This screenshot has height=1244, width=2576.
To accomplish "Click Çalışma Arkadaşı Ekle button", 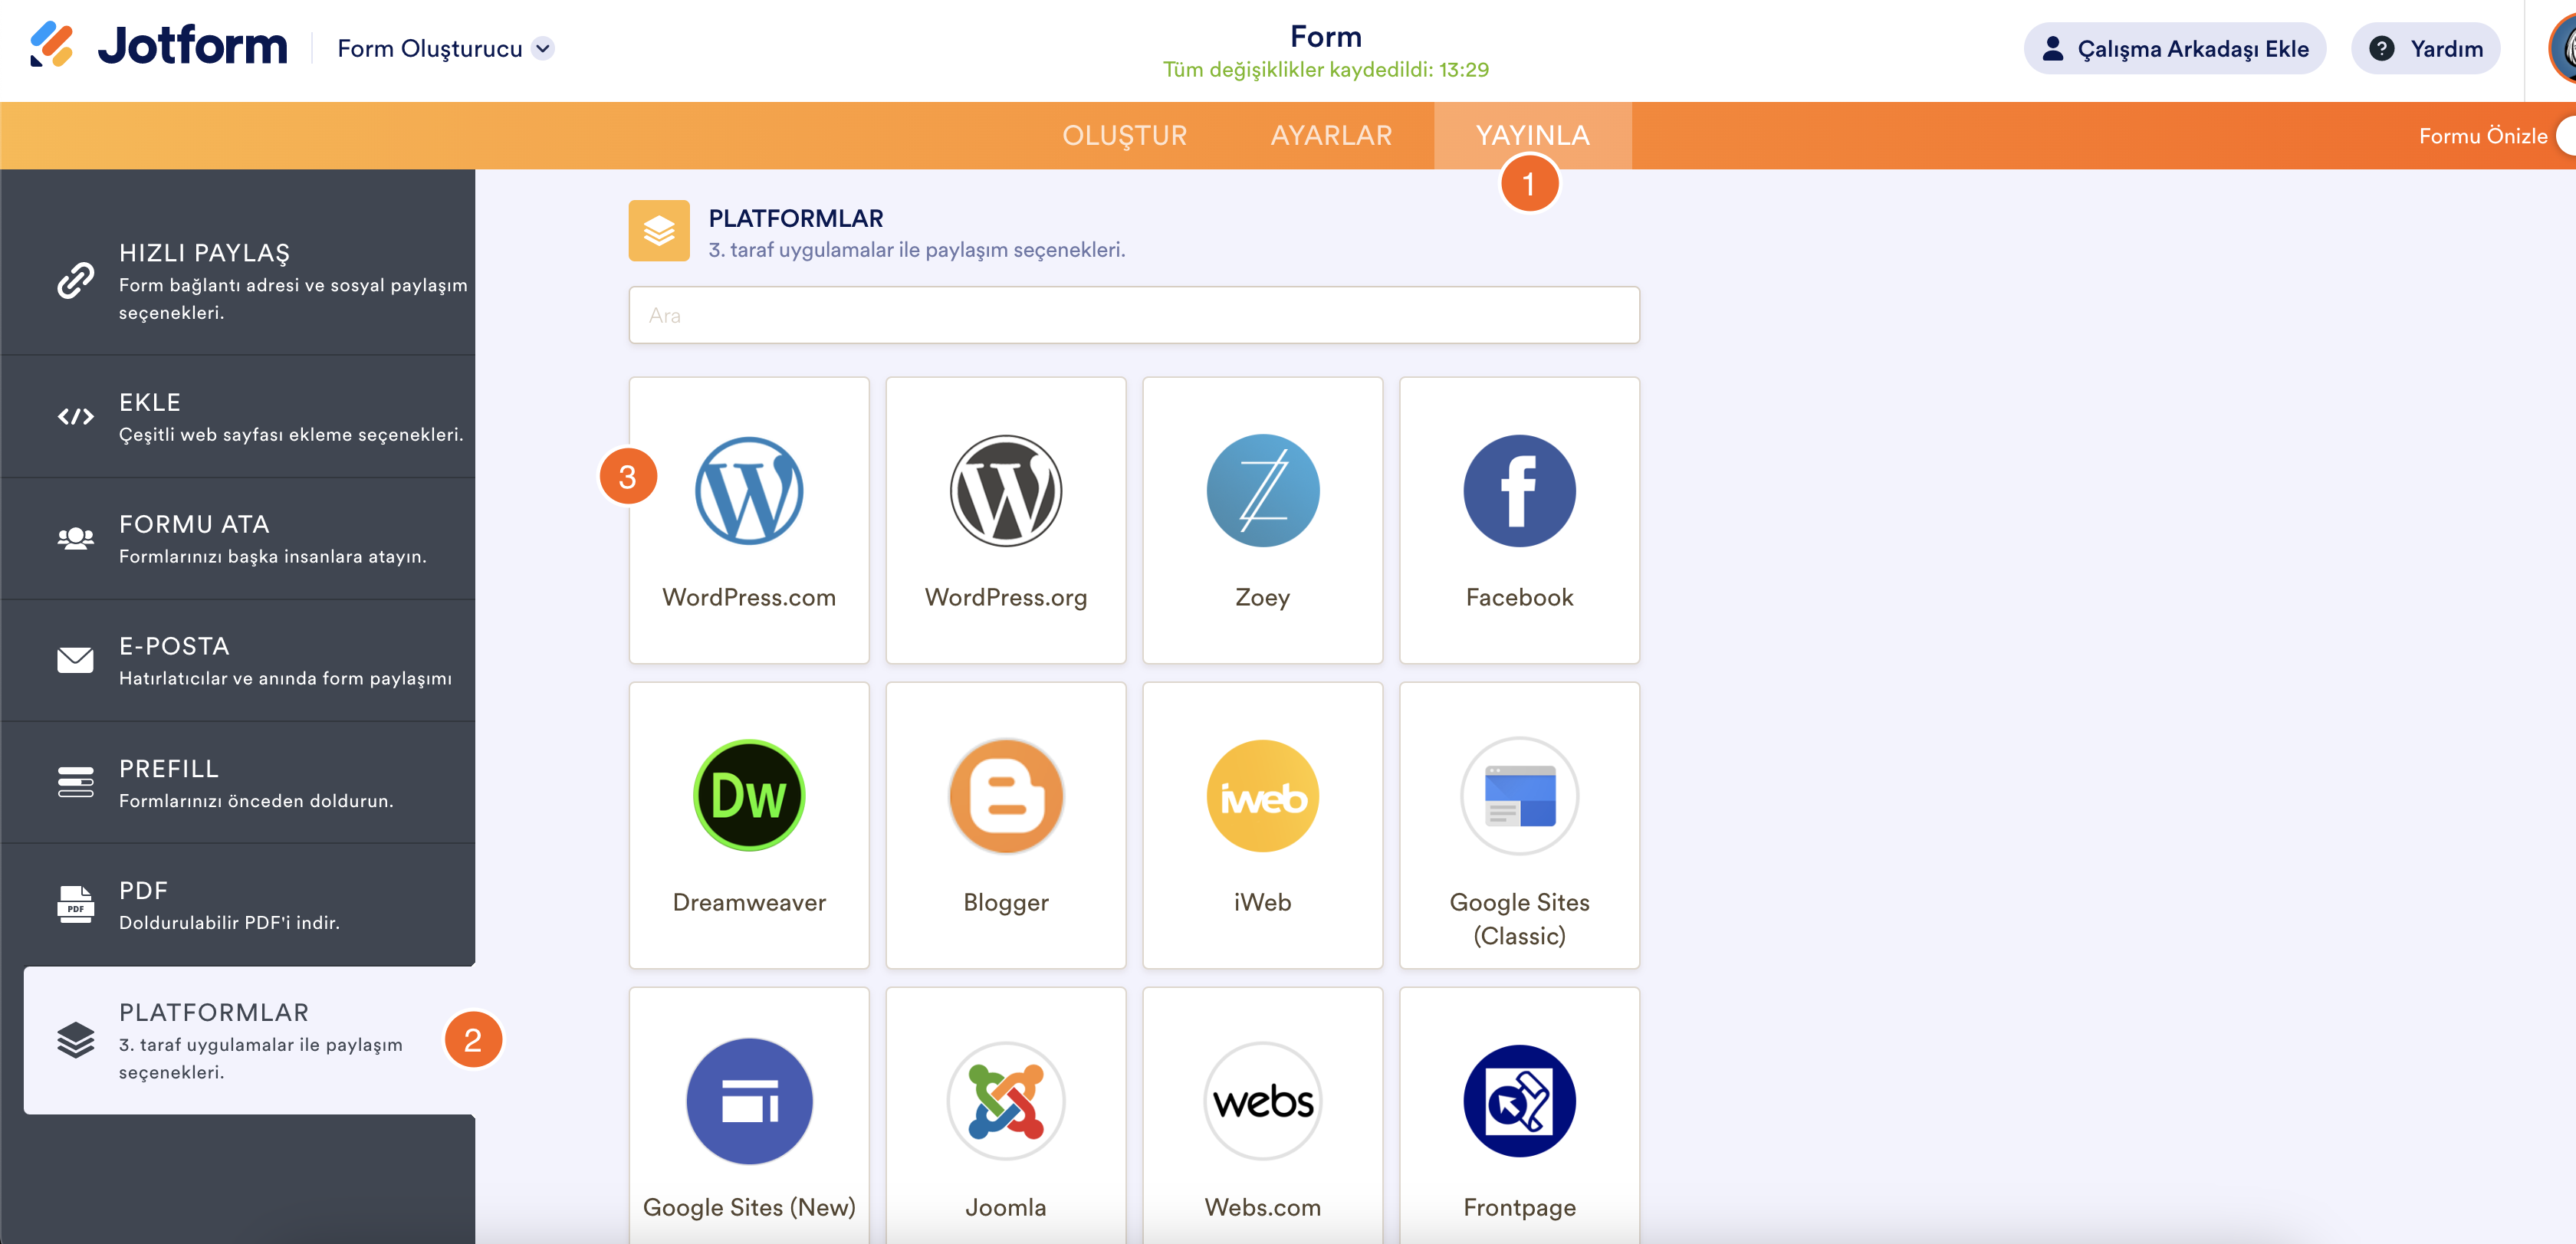I will 2174,49.
